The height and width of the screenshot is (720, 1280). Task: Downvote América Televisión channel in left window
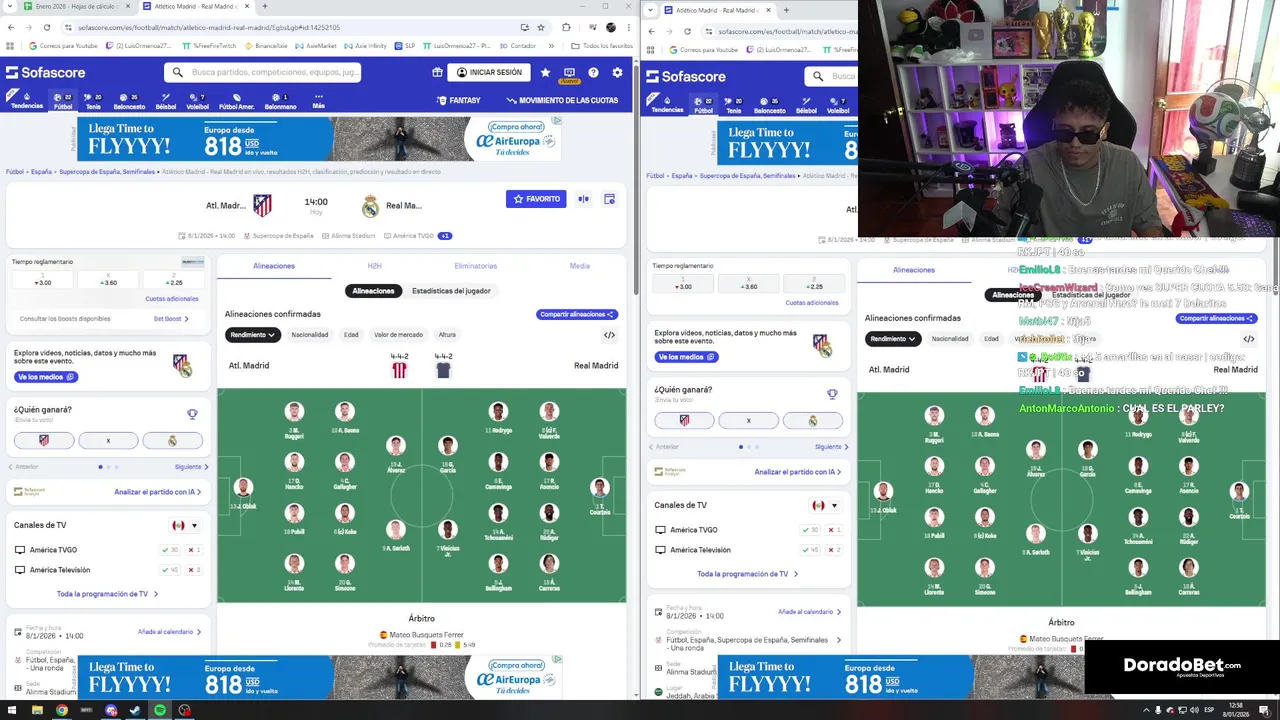pyautogui.click(x=194, y=570)
